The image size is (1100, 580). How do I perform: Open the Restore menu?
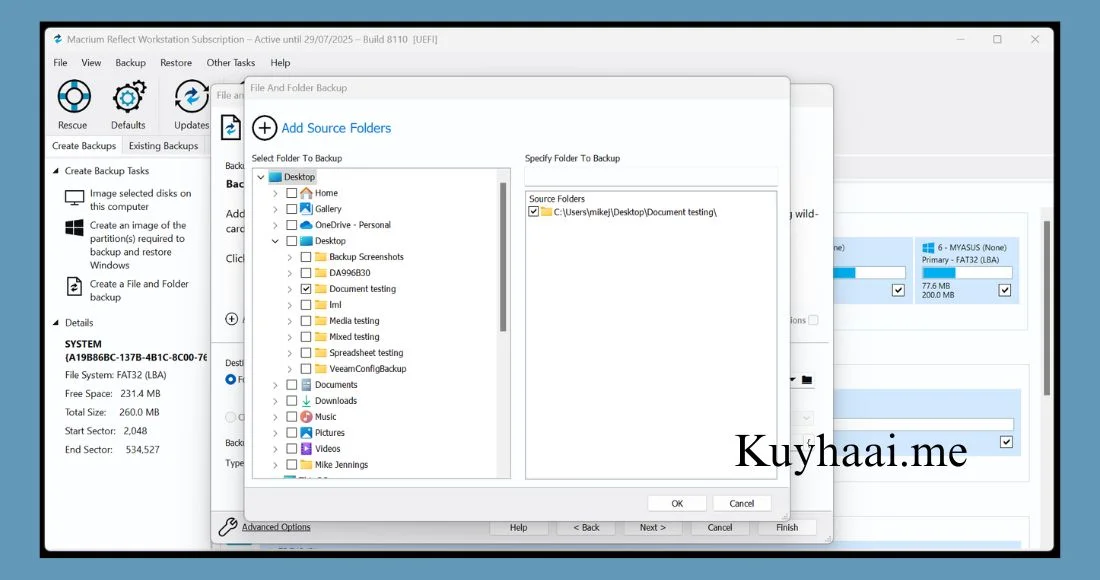175,62
